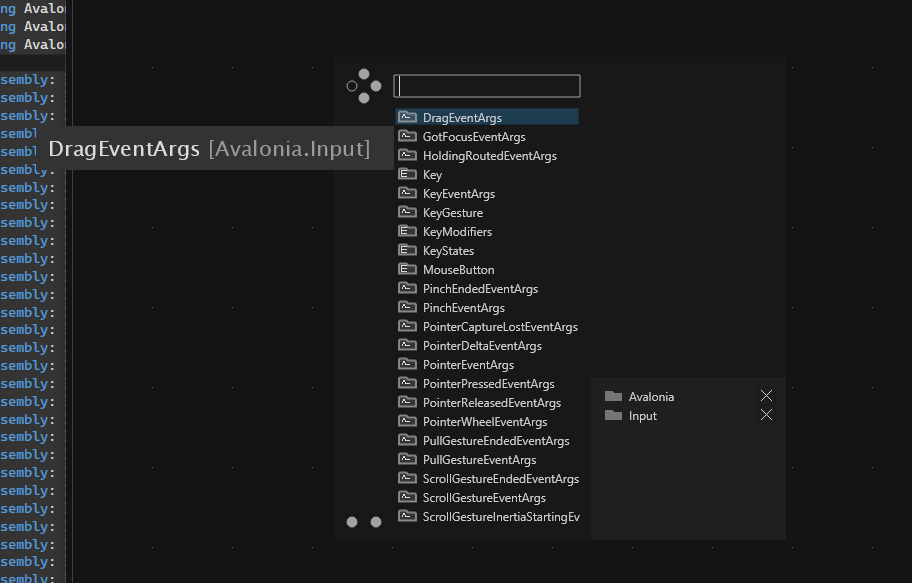The height and width of the screenshot is (583, 912).
Task: Pick PointerWheelEventArgs from the list
Action: click(x=484, y=422)
